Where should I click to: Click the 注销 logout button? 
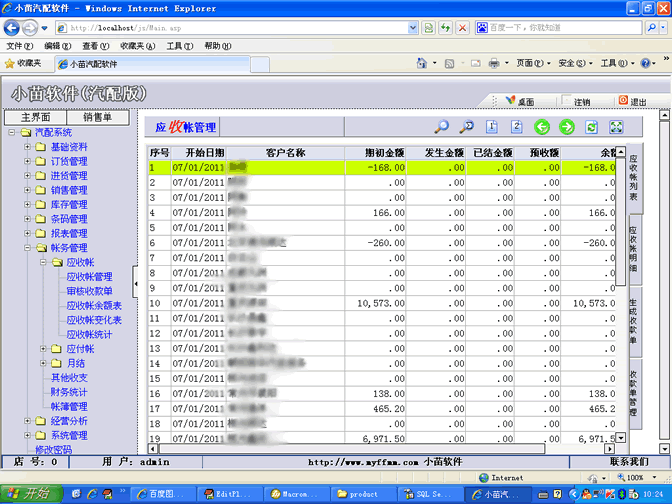coord(576,102)
